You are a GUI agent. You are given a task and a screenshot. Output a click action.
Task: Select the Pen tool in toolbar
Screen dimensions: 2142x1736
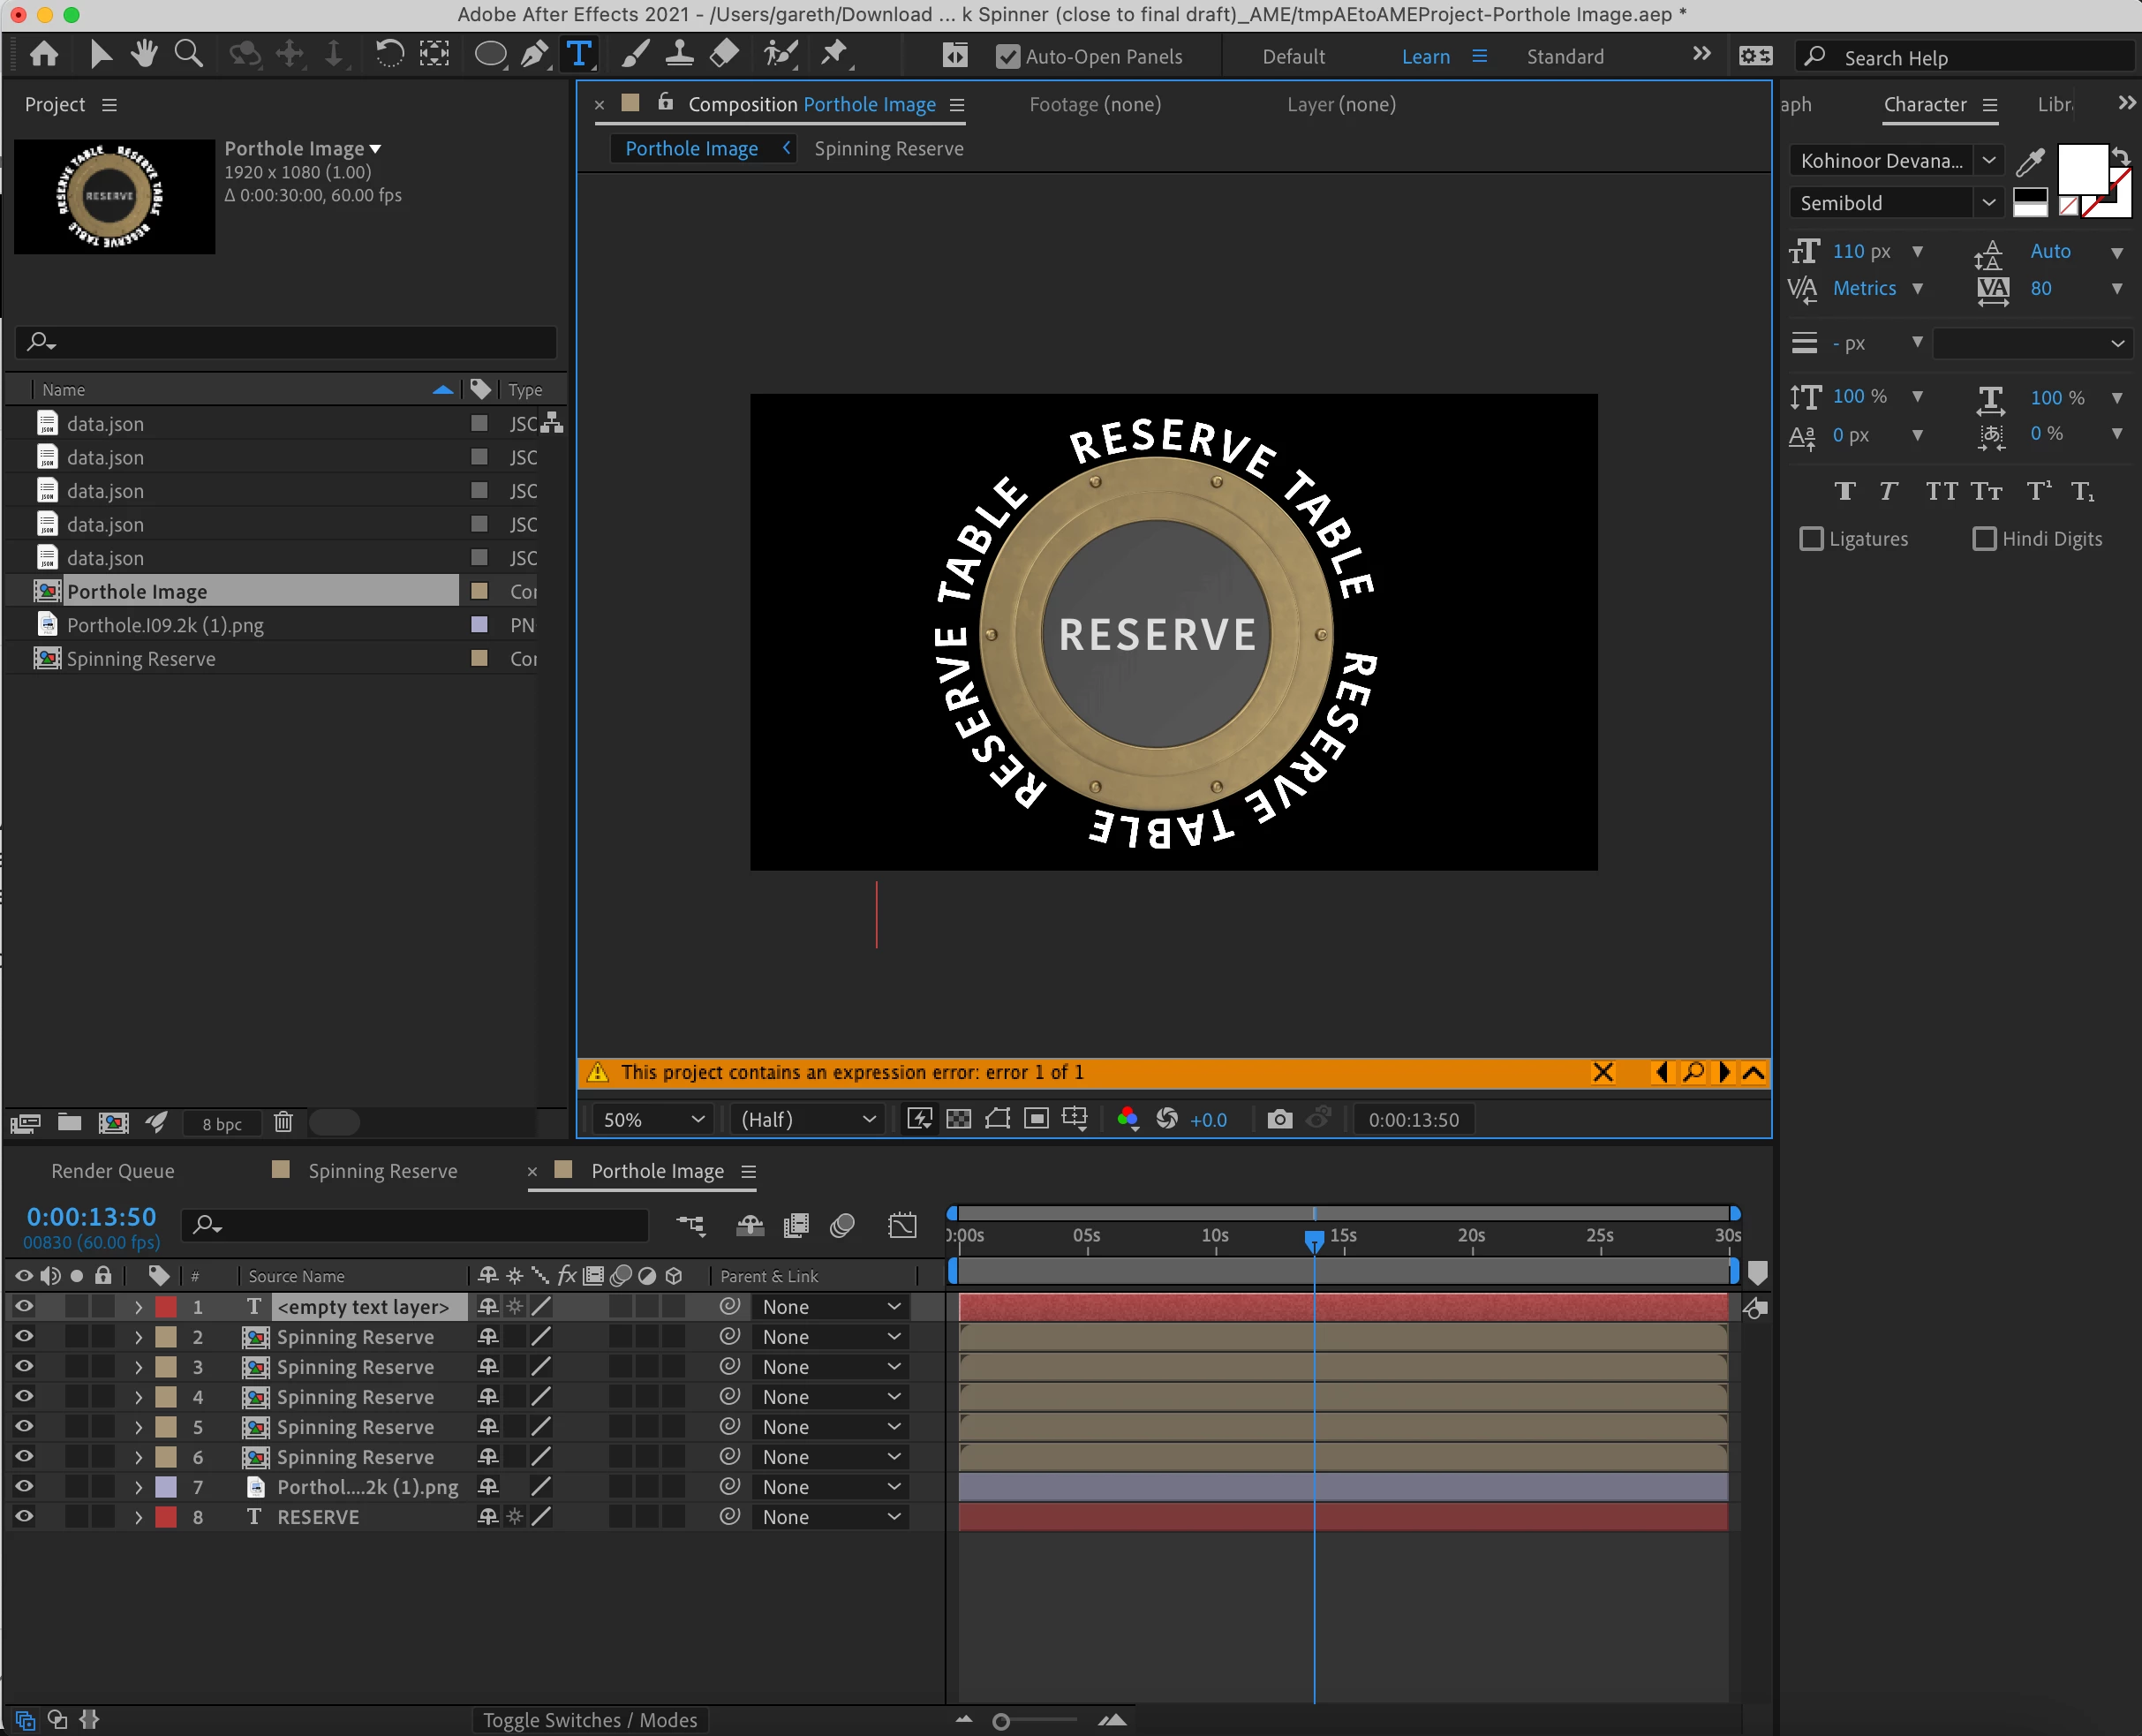coord(535,54)
